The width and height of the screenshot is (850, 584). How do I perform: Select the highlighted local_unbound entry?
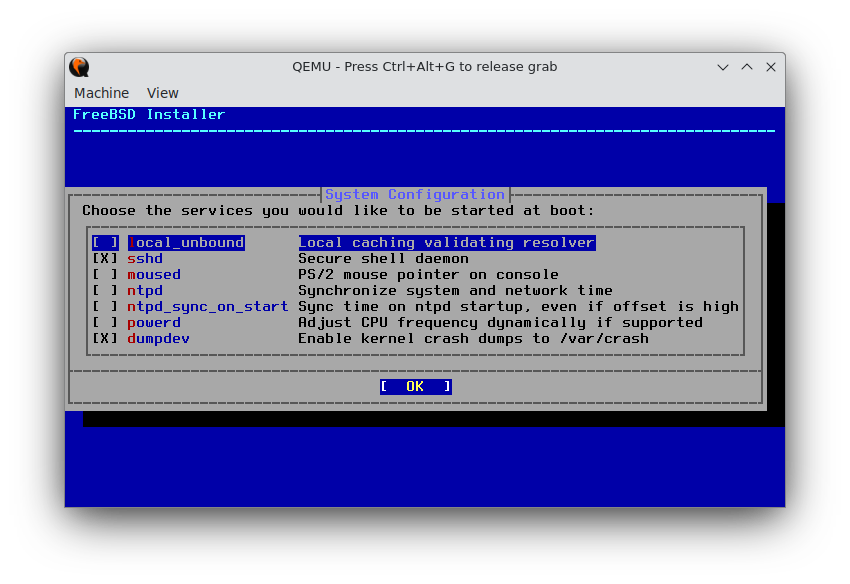[x=186, y=242]
